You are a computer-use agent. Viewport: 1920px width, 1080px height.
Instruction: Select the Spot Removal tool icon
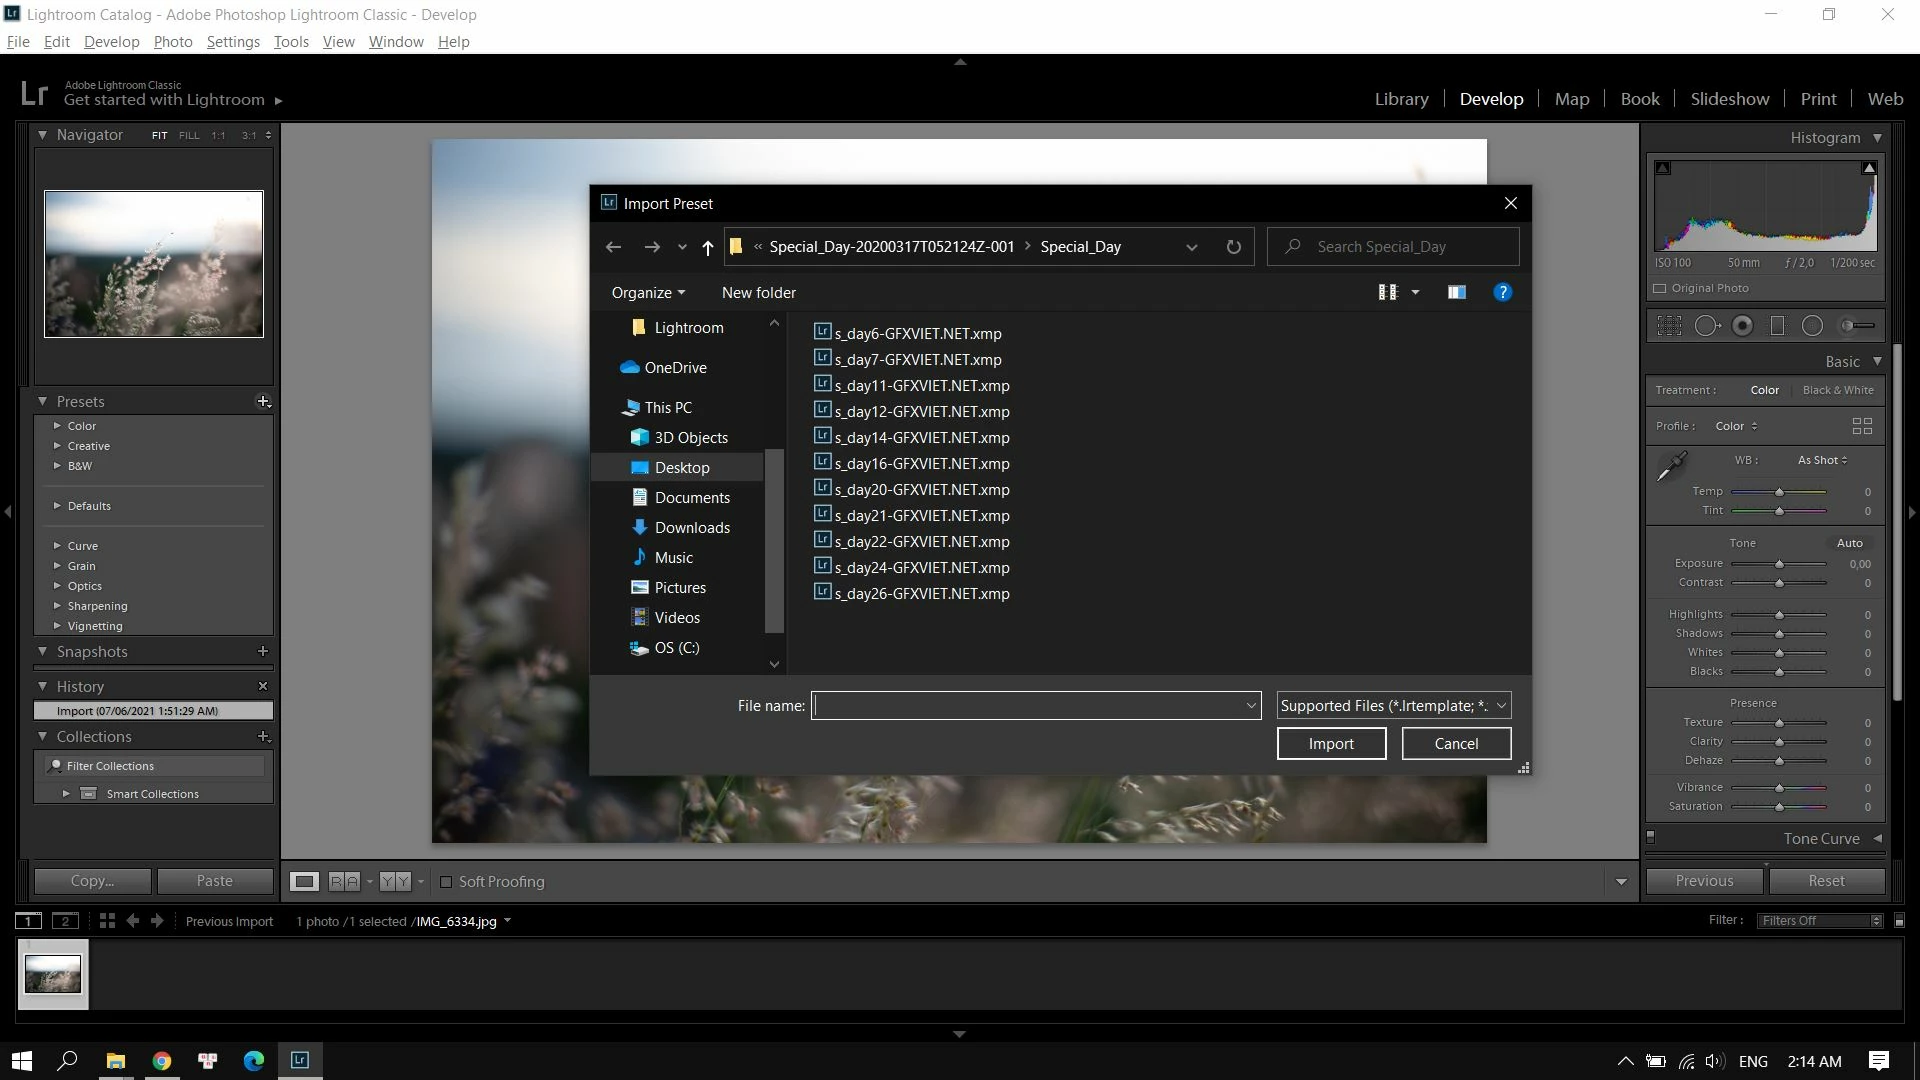pos(1707,326)
